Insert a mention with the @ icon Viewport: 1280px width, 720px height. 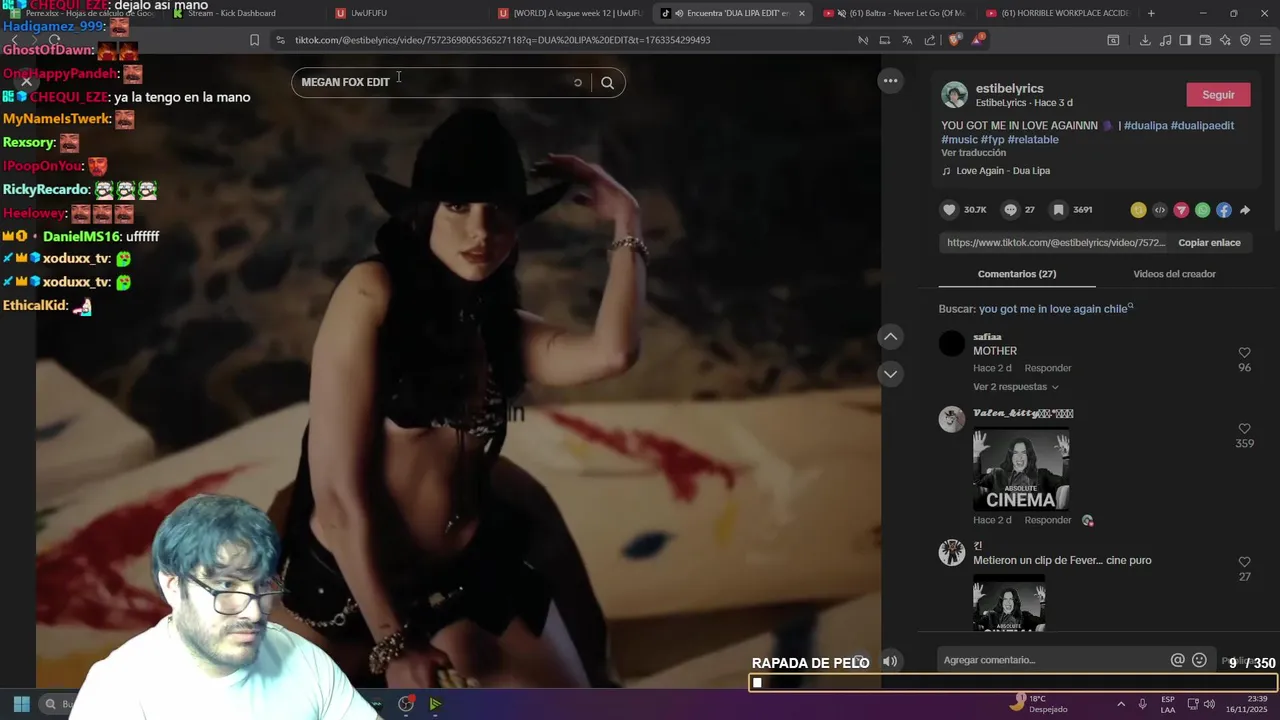pyautogui.click(x=1178, y=660)
